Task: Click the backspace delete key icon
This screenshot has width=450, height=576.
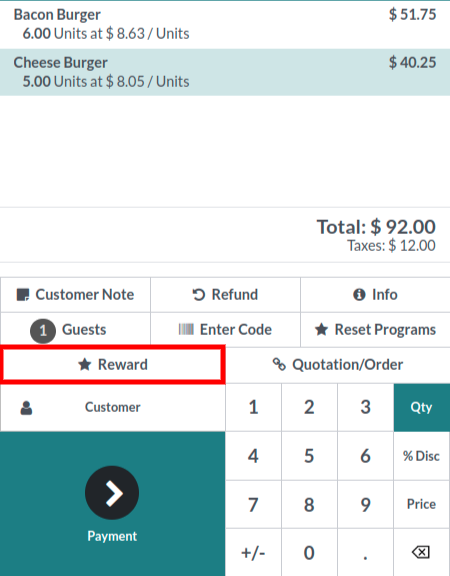Action: 421,552
